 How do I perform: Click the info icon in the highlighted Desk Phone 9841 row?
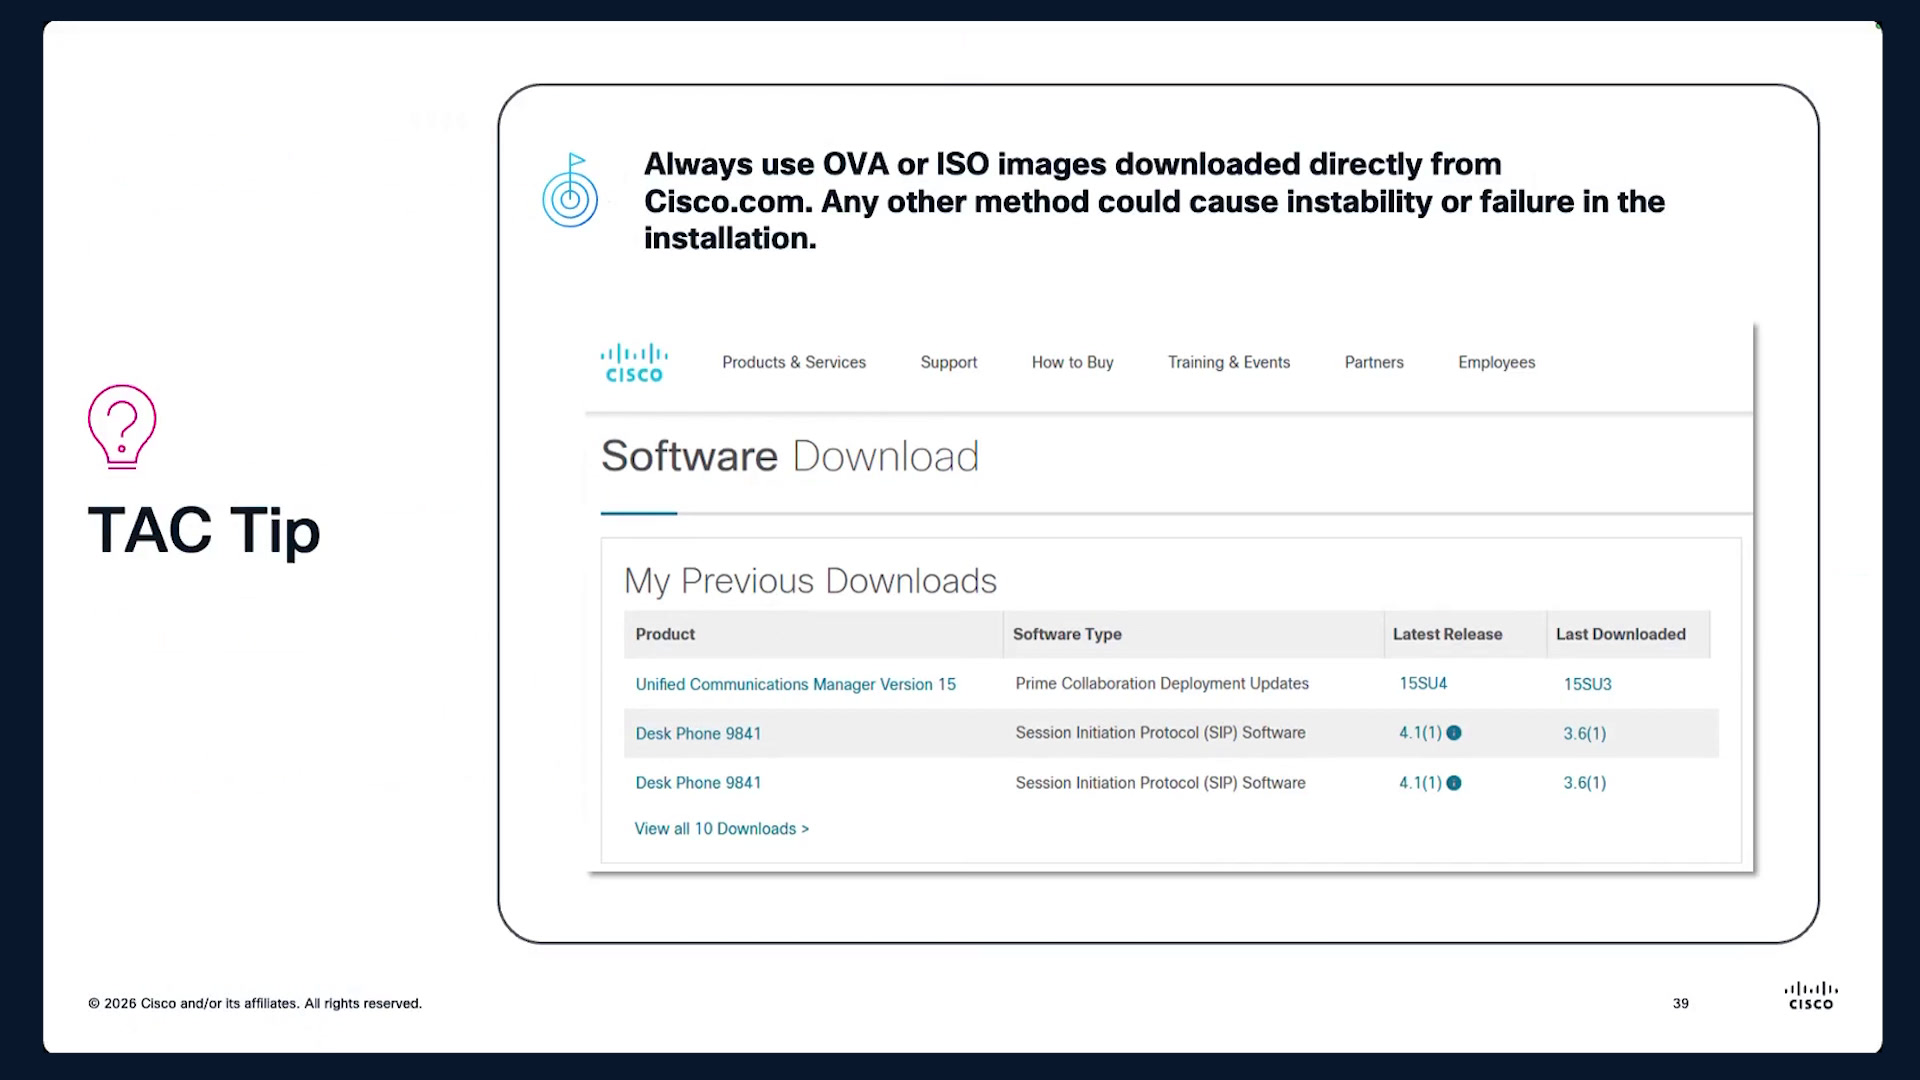tap(1454, 733)
